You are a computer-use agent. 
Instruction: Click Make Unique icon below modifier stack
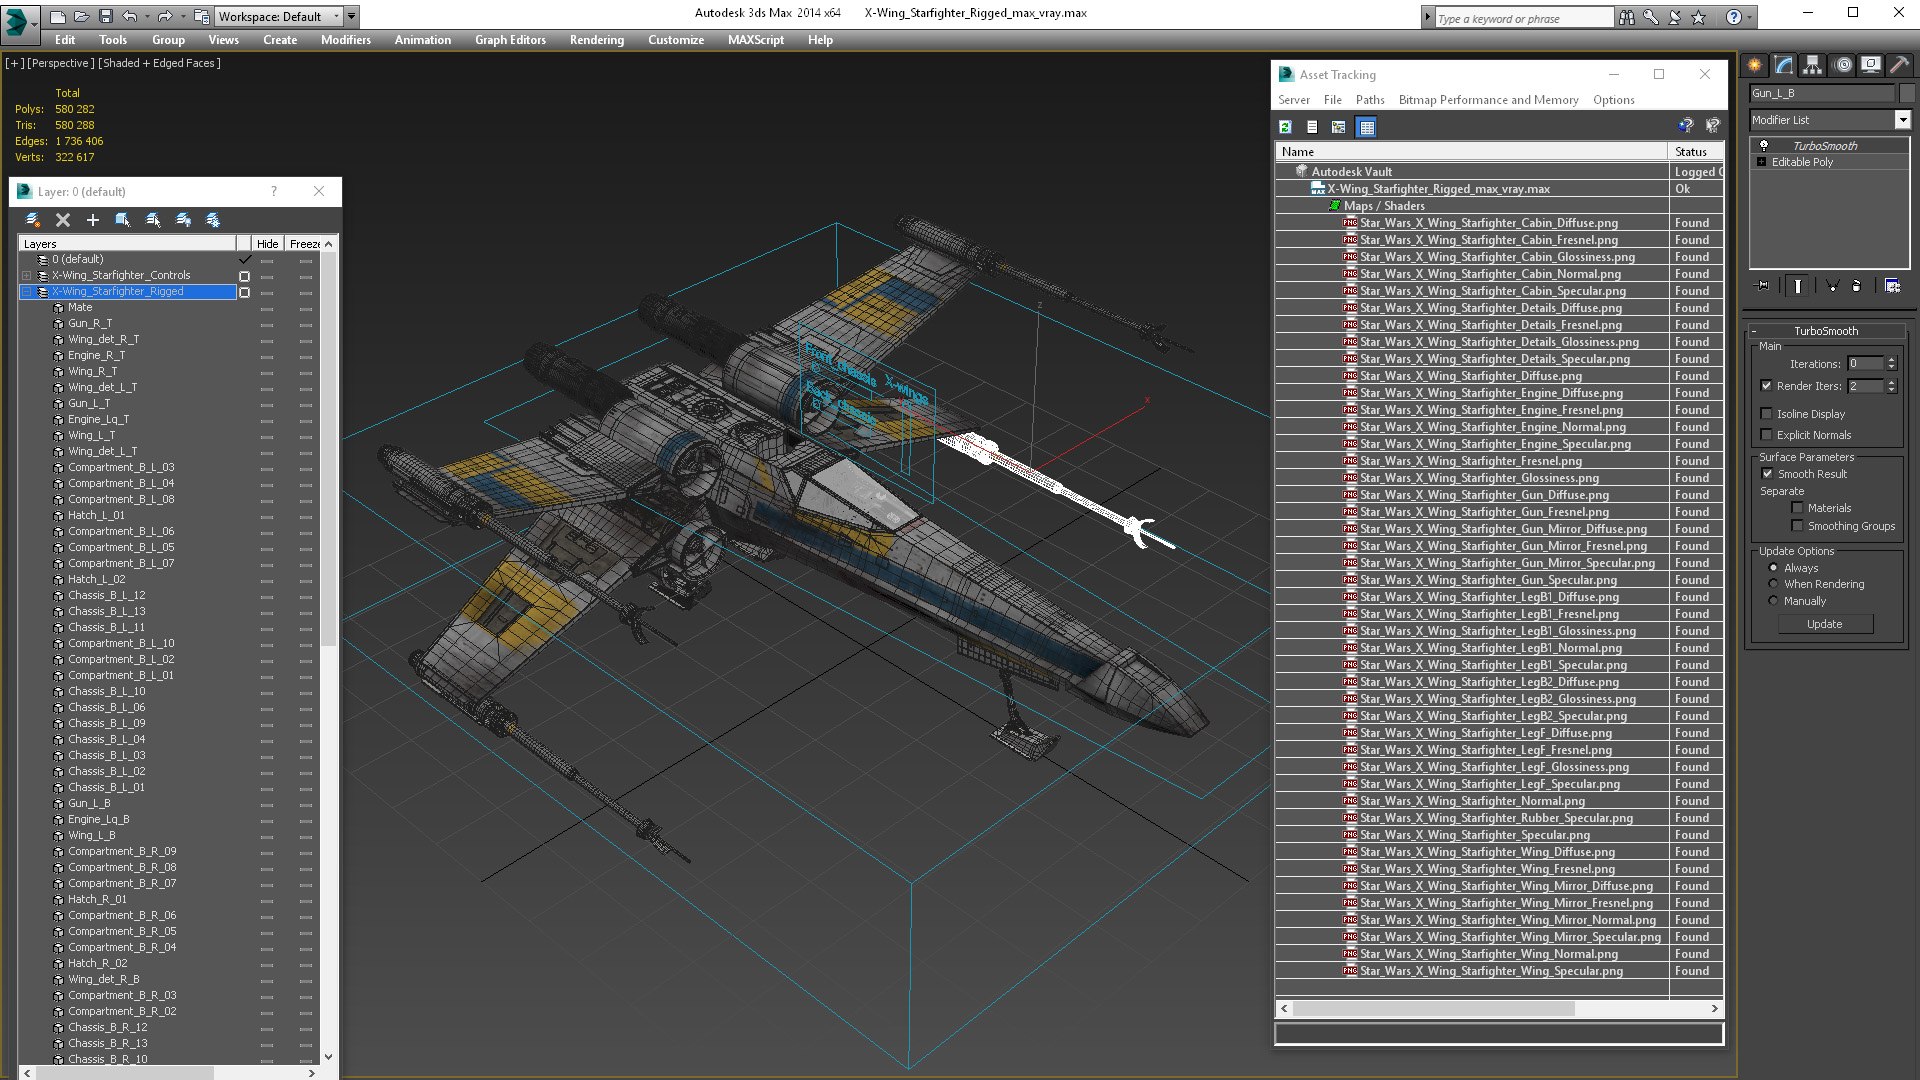tap(1833, 286)
